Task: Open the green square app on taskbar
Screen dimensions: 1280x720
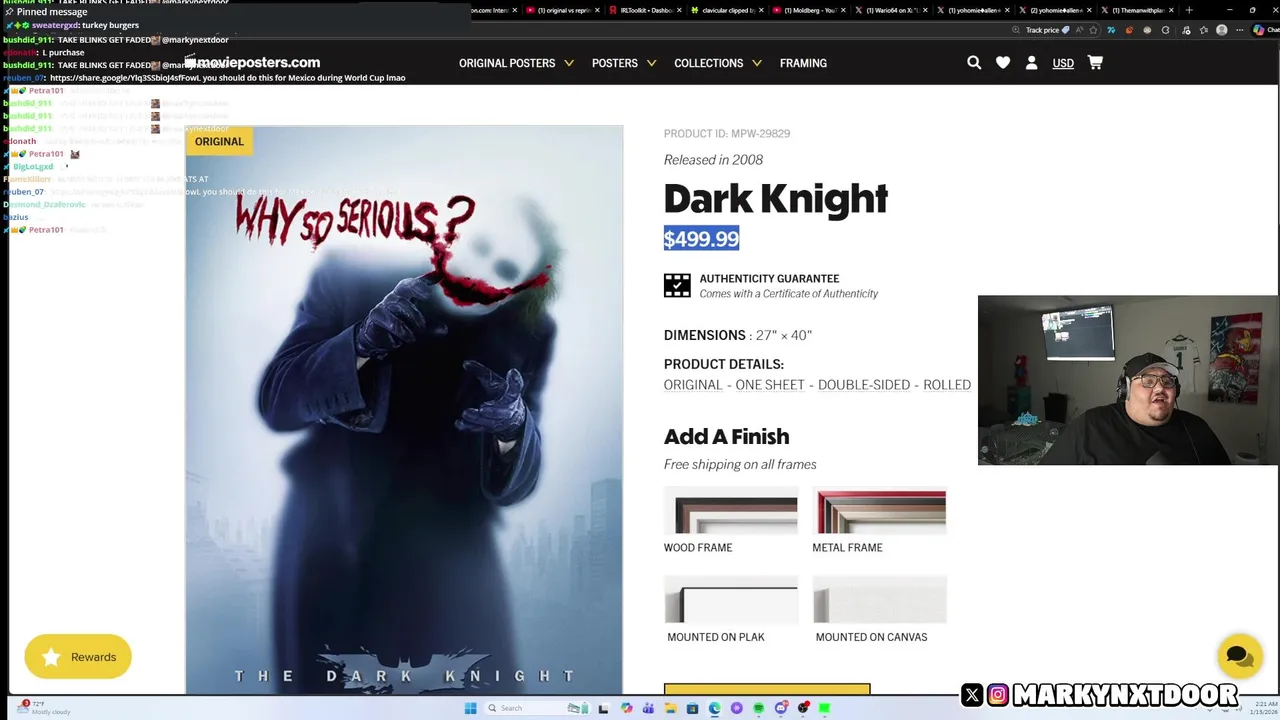Action: coord(824,708)
